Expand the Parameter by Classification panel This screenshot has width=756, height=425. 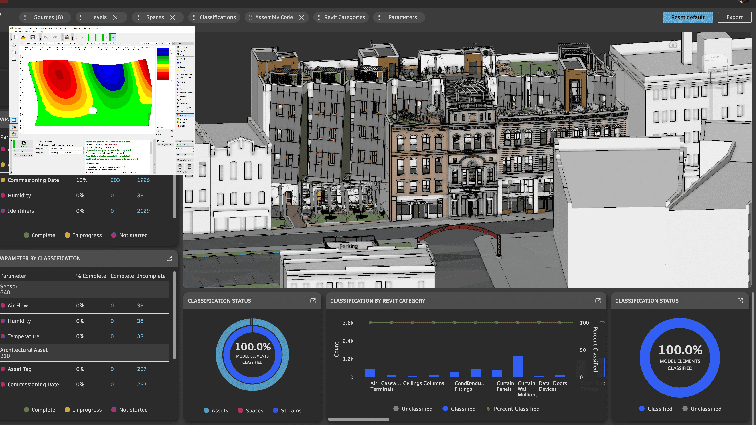[169, 258]
